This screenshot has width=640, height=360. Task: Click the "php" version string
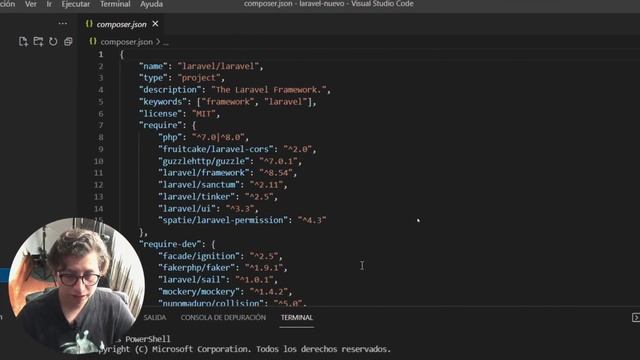click(x=218, y=138)
